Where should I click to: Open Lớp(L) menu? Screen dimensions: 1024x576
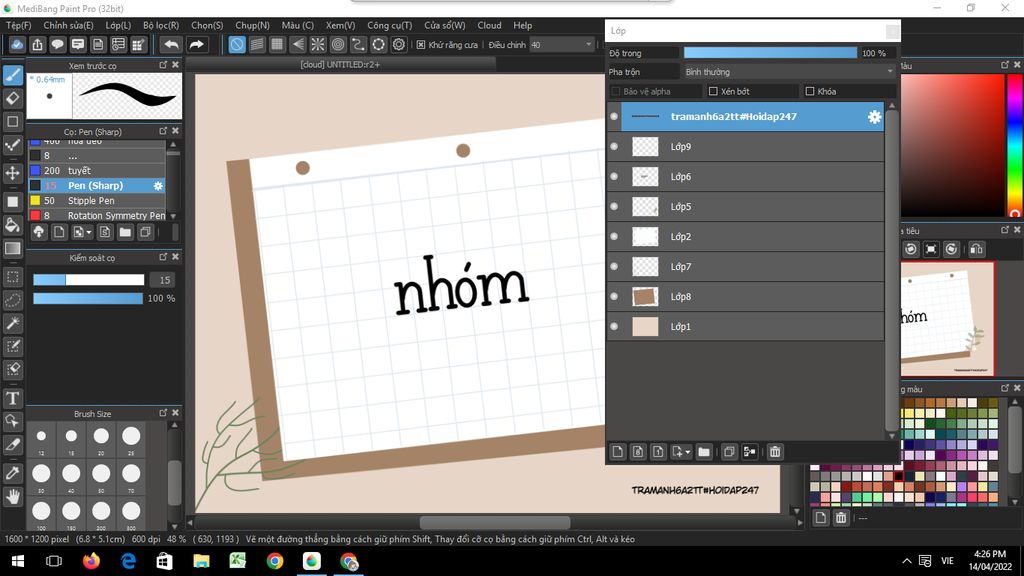click(x=118, y=25)
